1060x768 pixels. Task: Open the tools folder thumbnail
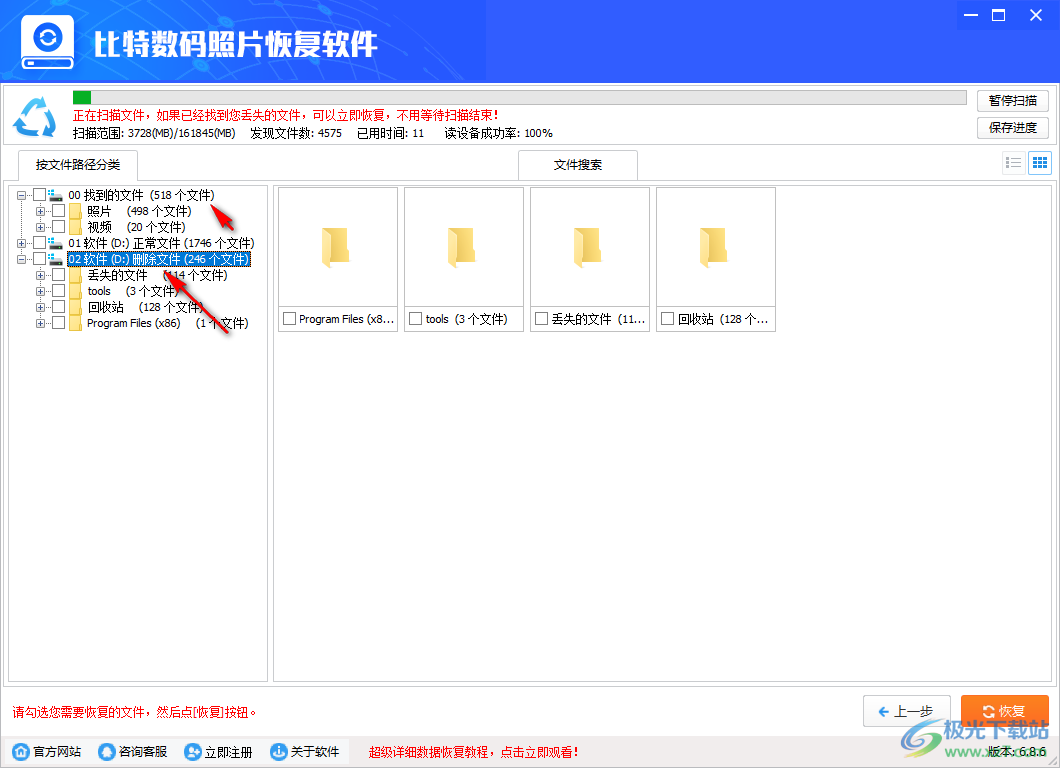point(463,246)
